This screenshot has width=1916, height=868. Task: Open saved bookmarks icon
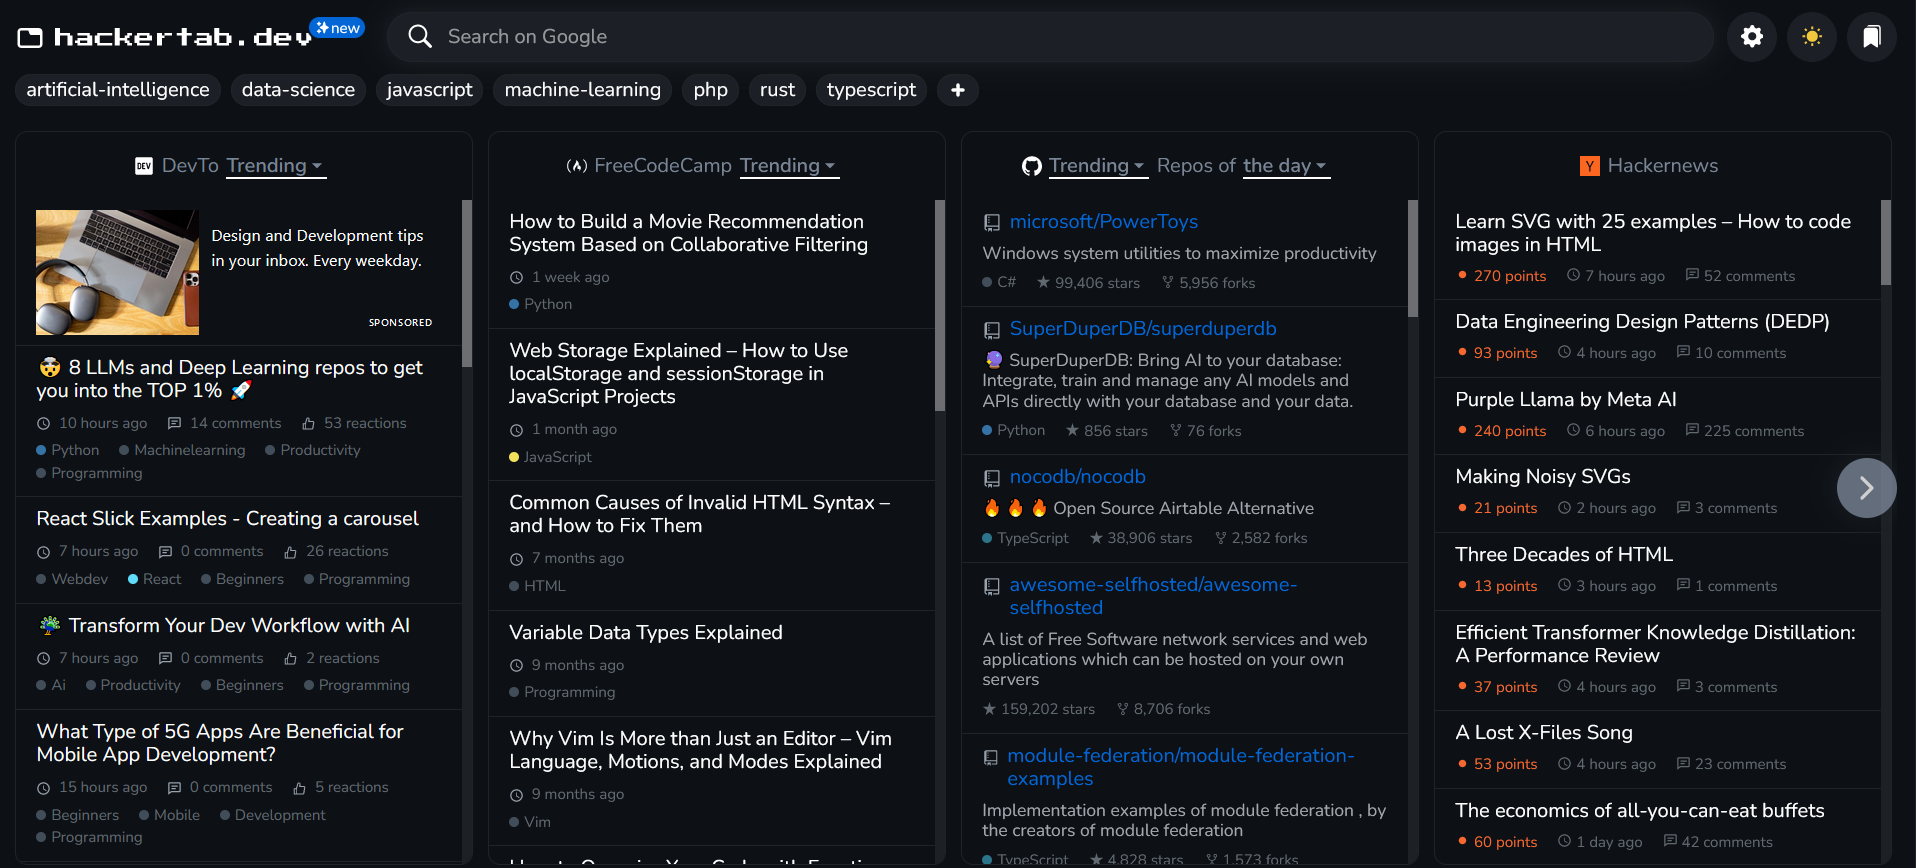coord(1872,37)
